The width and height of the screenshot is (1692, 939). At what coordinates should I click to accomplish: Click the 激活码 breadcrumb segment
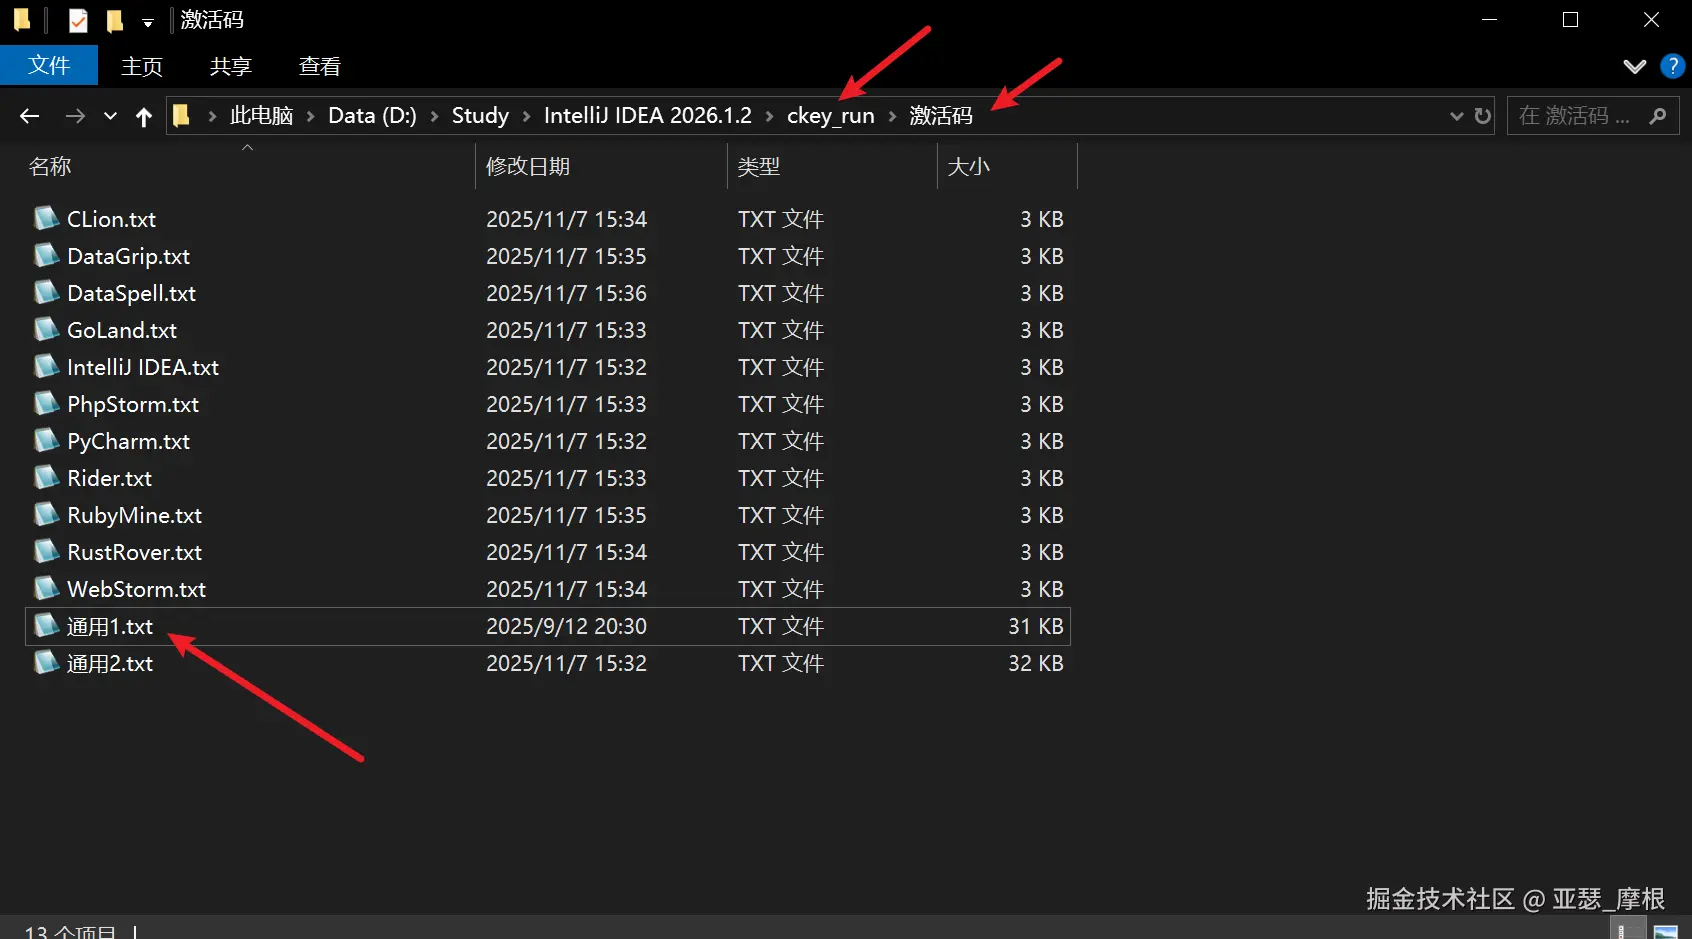(x=940, y=115)
